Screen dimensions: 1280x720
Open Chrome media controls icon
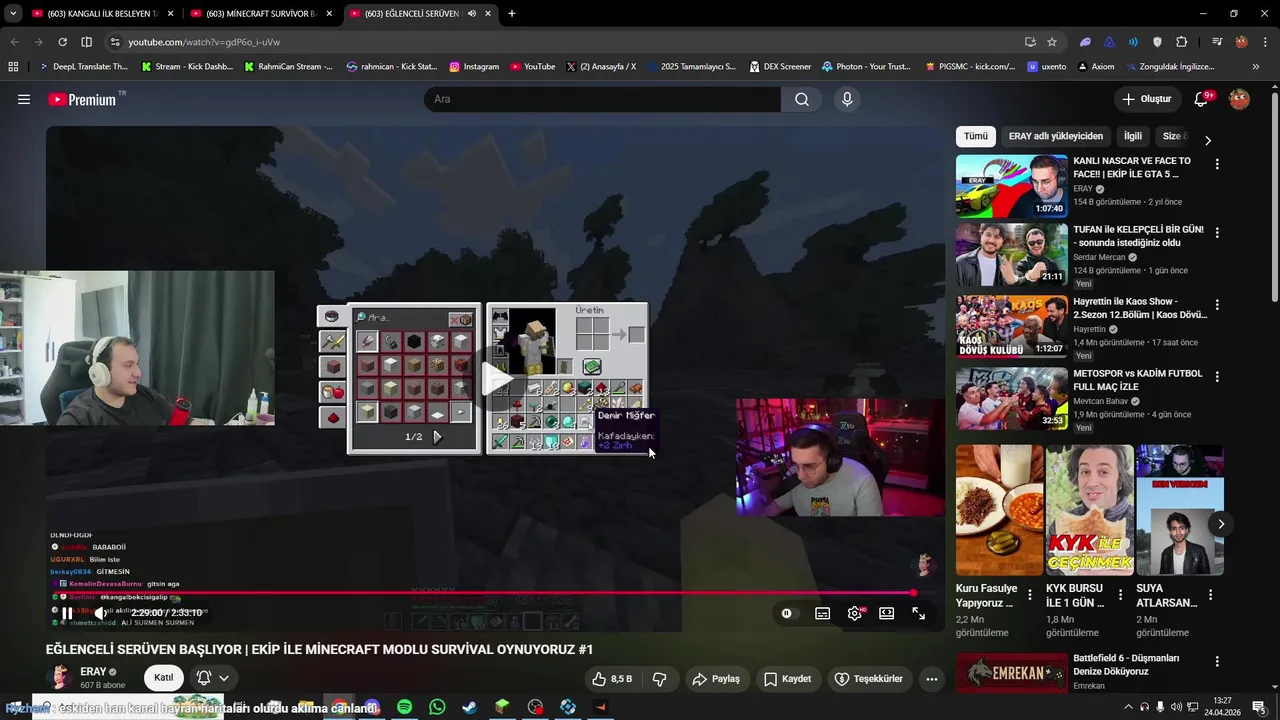1217,42
